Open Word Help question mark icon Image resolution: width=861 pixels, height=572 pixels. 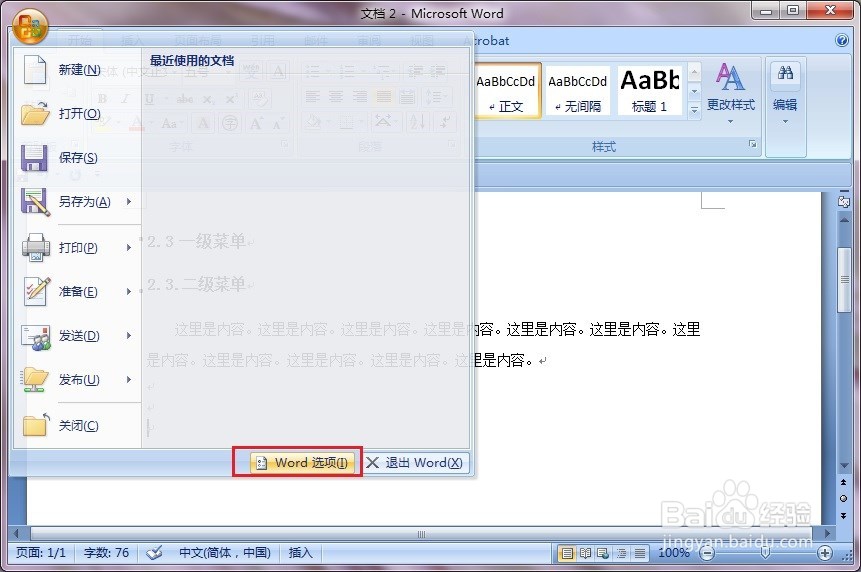pos(842,40)
